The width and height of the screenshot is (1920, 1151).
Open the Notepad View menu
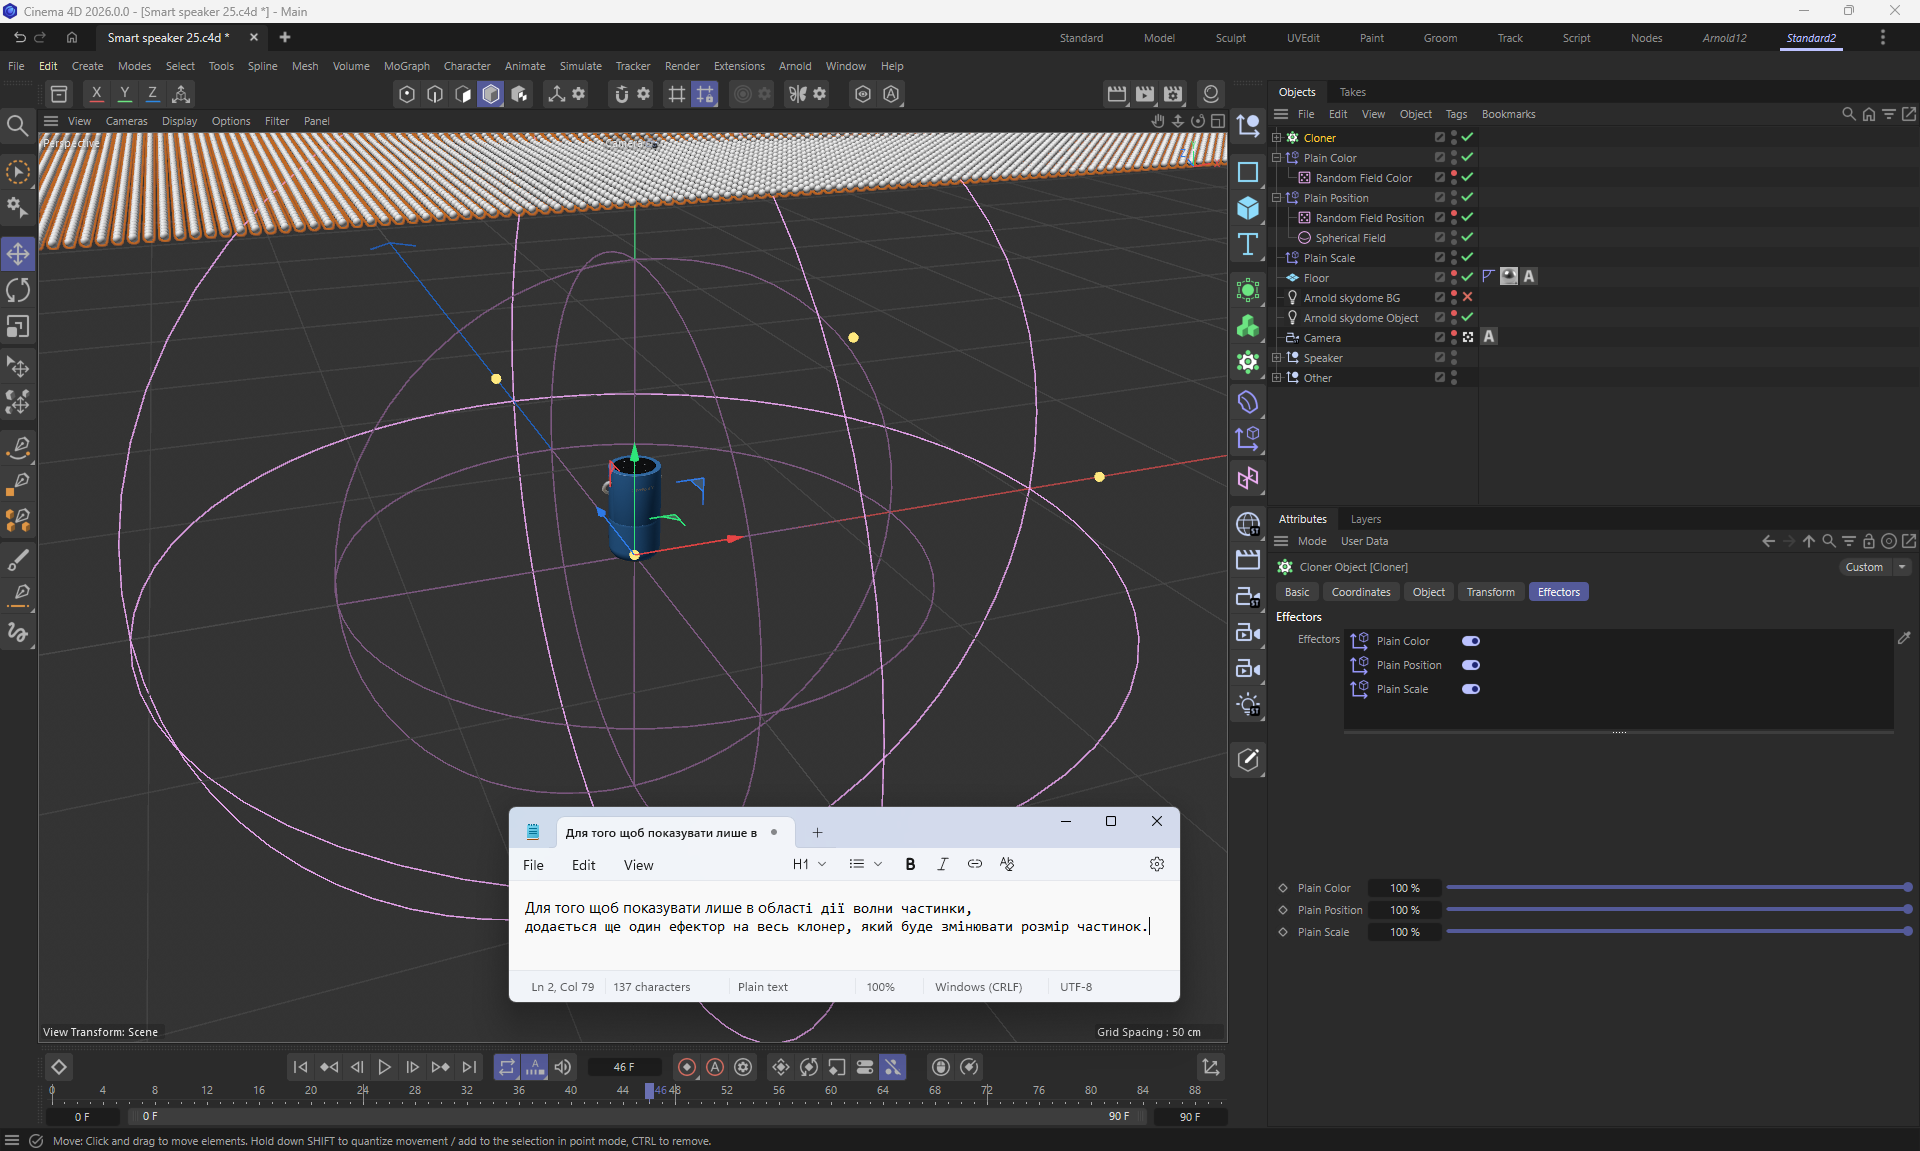point(638,865)
